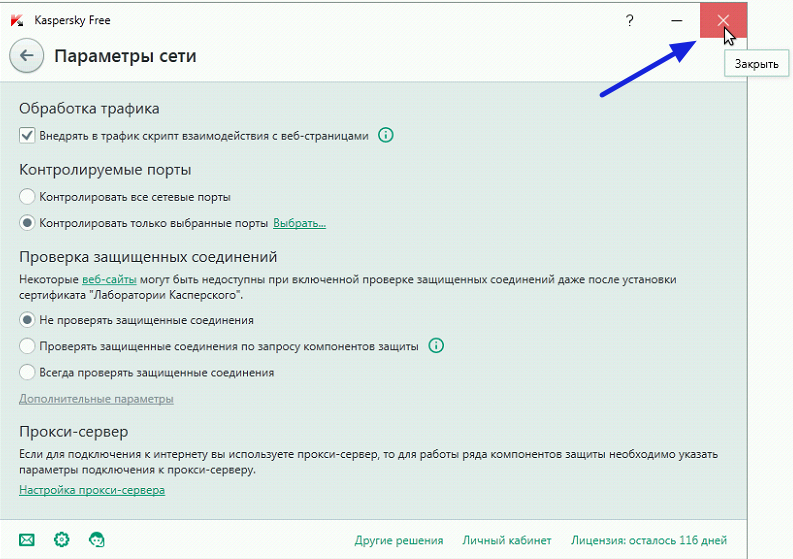Open settings via the gear icon
The width and height of the screenshot is (793, 559).
pos(62,539)
